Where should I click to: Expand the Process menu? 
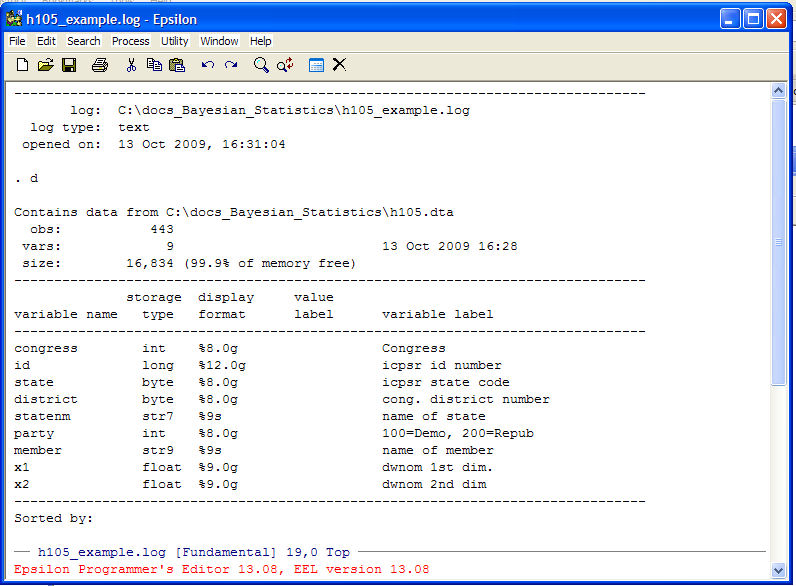[x=130, y=41]
